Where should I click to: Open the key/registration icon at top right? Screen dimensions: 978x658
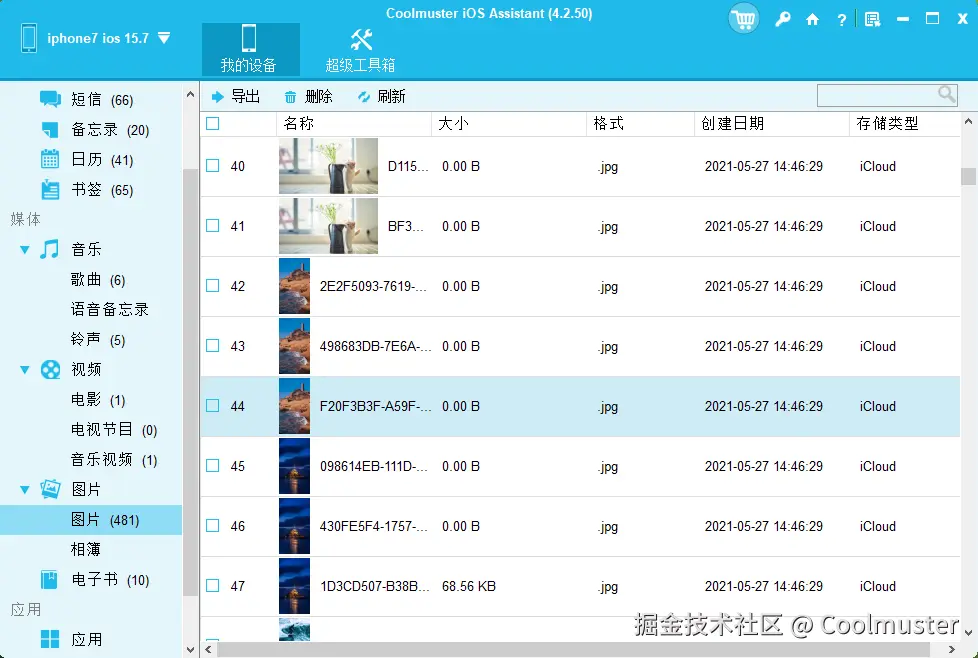(783, 18)
